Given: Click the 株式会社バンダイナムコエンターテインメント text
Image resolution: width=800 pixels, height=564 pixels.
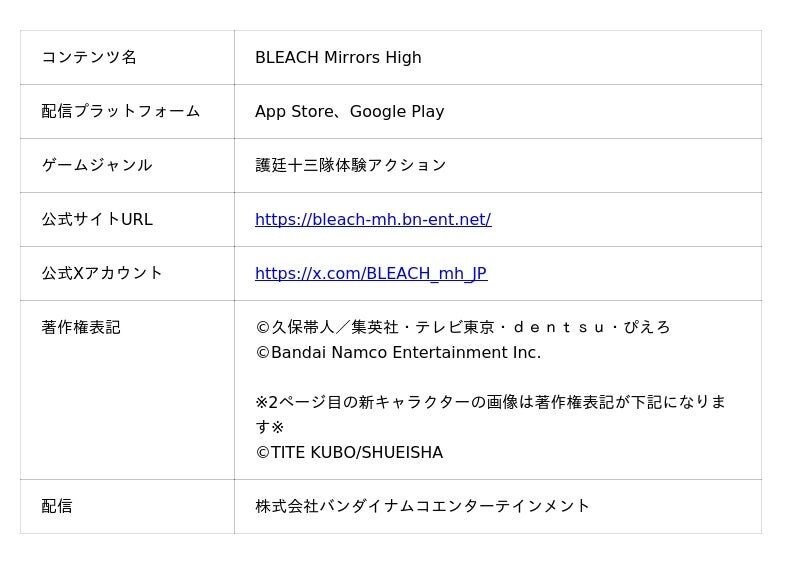Looking at the screenshot, I should pos(422,506).
